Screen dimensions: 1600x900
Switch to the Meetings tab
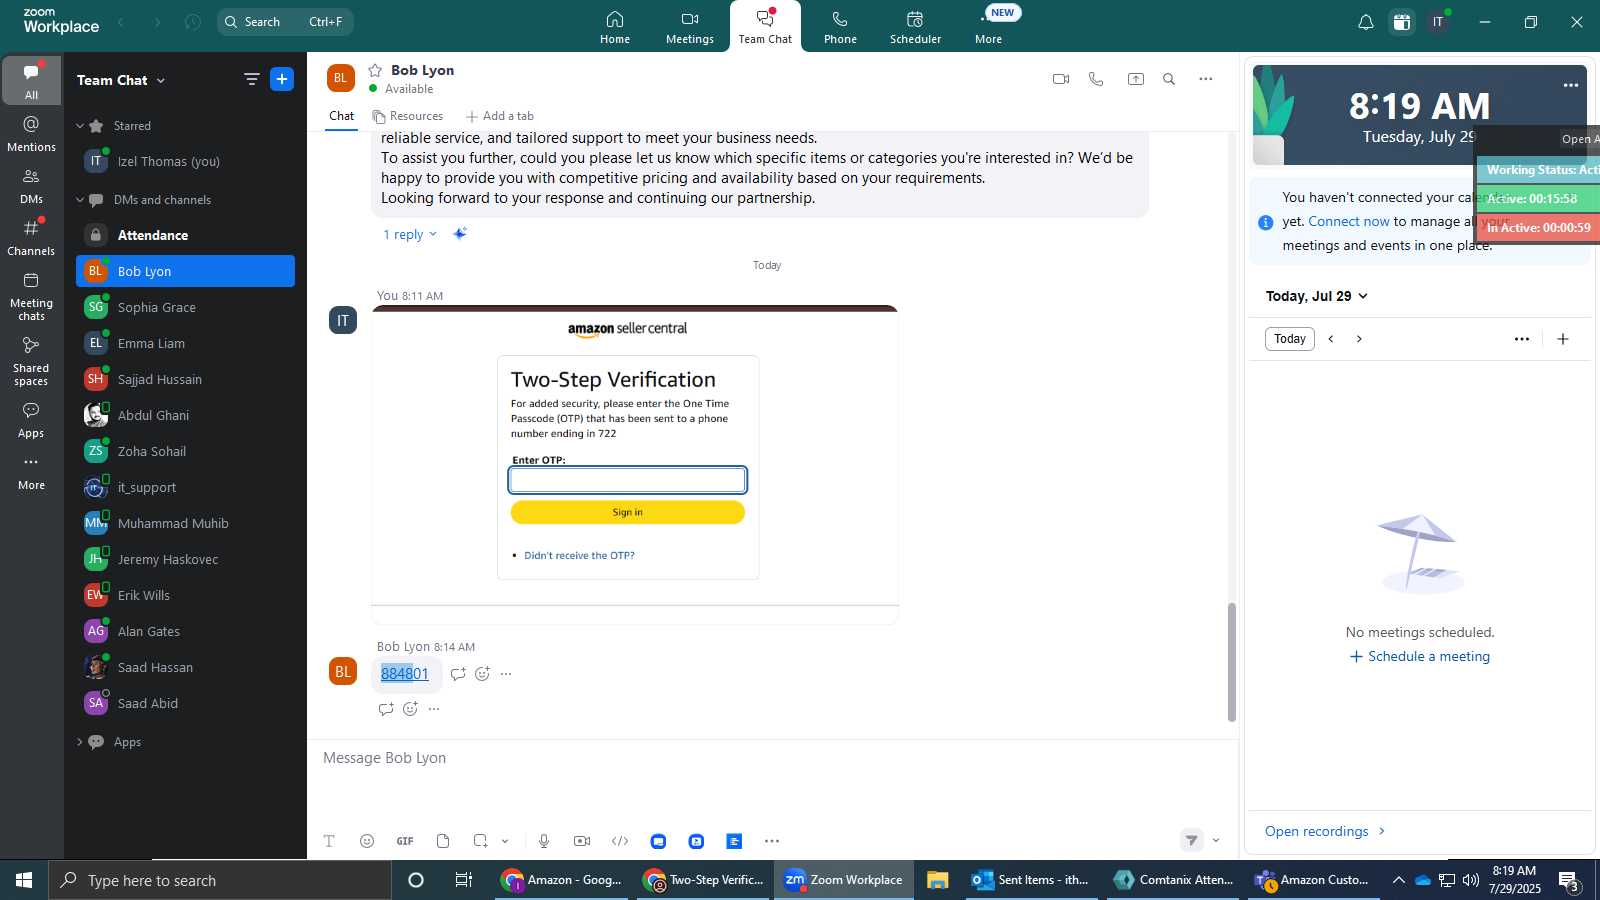click(690, 27)
